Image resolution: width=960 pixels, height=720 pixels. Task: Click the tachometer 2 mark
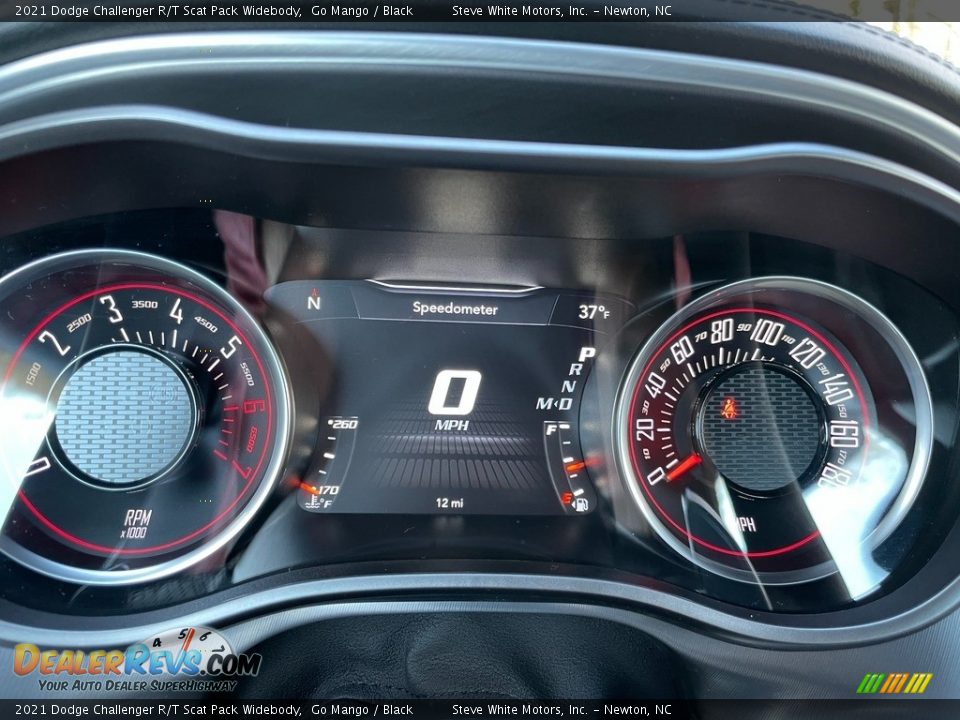tap(54, 342)
